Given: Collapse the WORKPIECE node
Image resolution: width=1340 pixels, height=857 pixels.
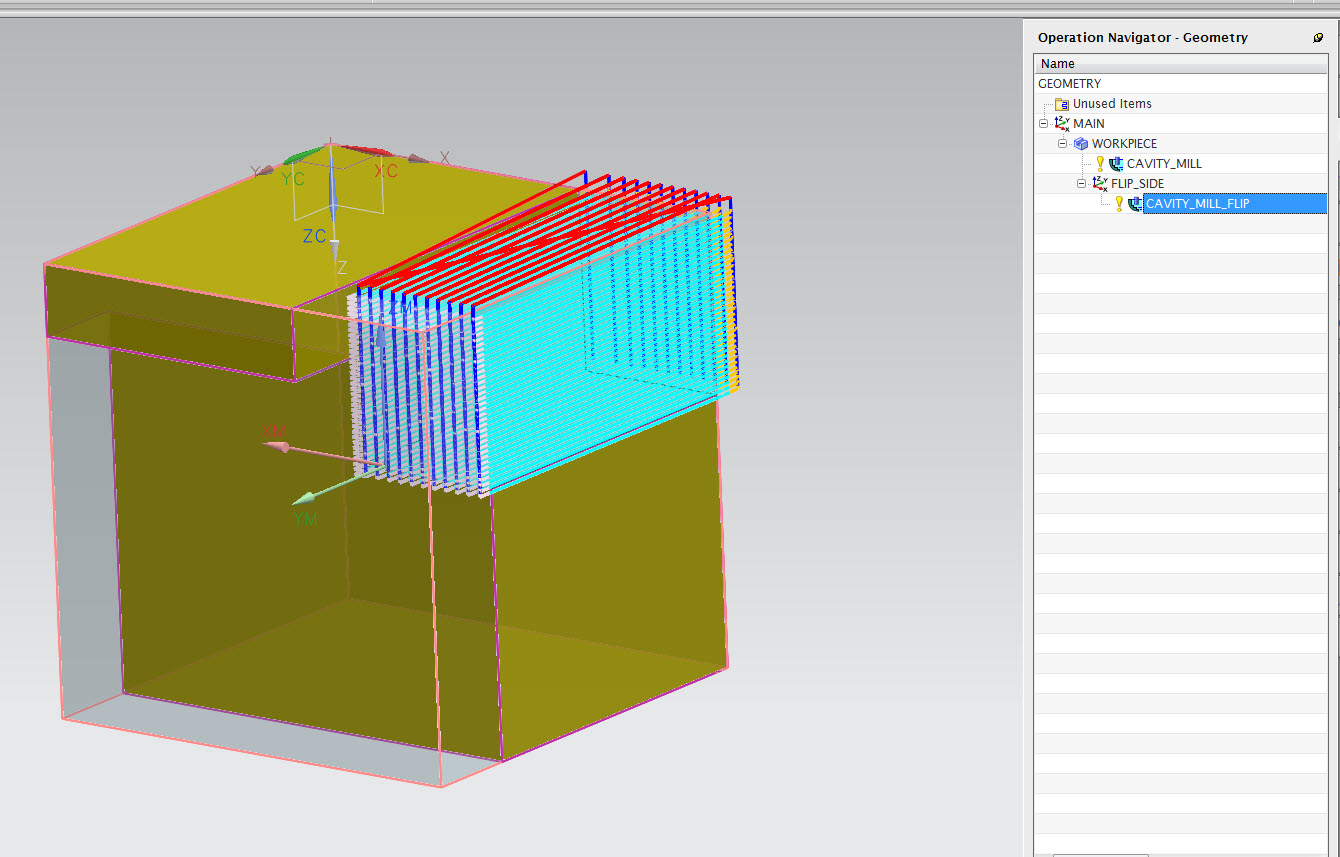Looking at the screenshot, I should (1063, 144).
